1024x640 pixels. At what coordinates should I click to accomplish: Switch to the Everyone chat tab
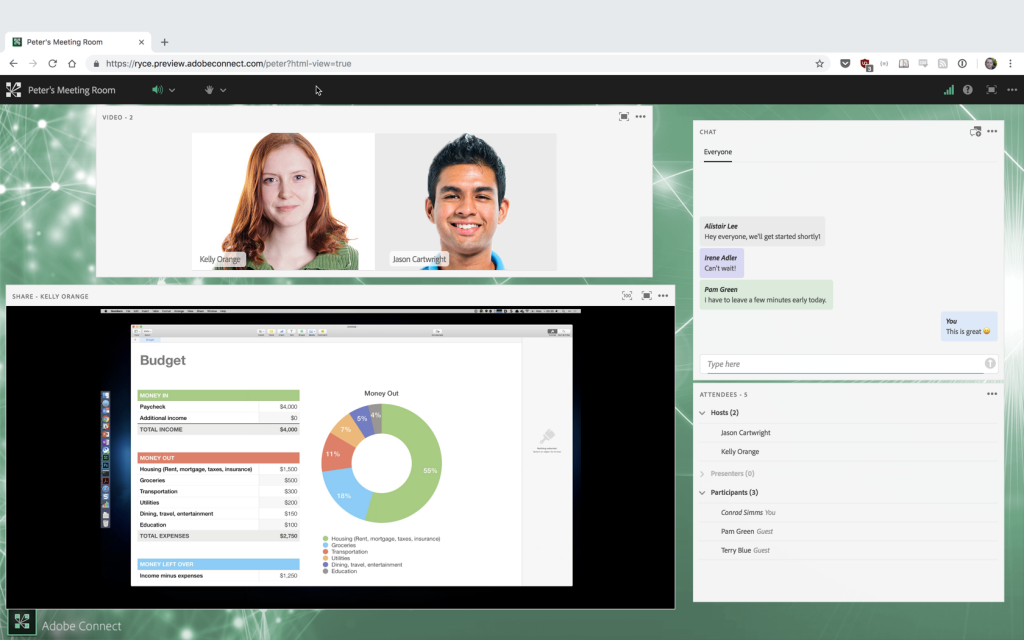tap(719, 152)
